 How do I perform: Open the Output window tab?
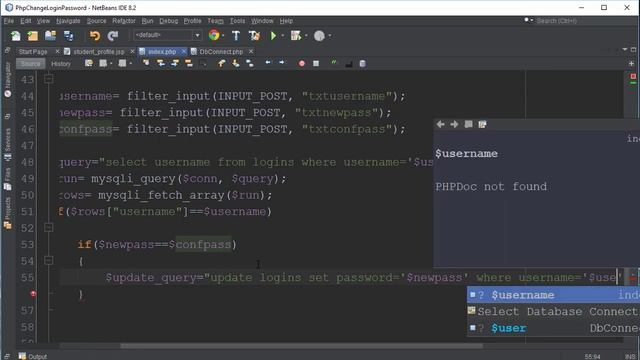point(33,356)
